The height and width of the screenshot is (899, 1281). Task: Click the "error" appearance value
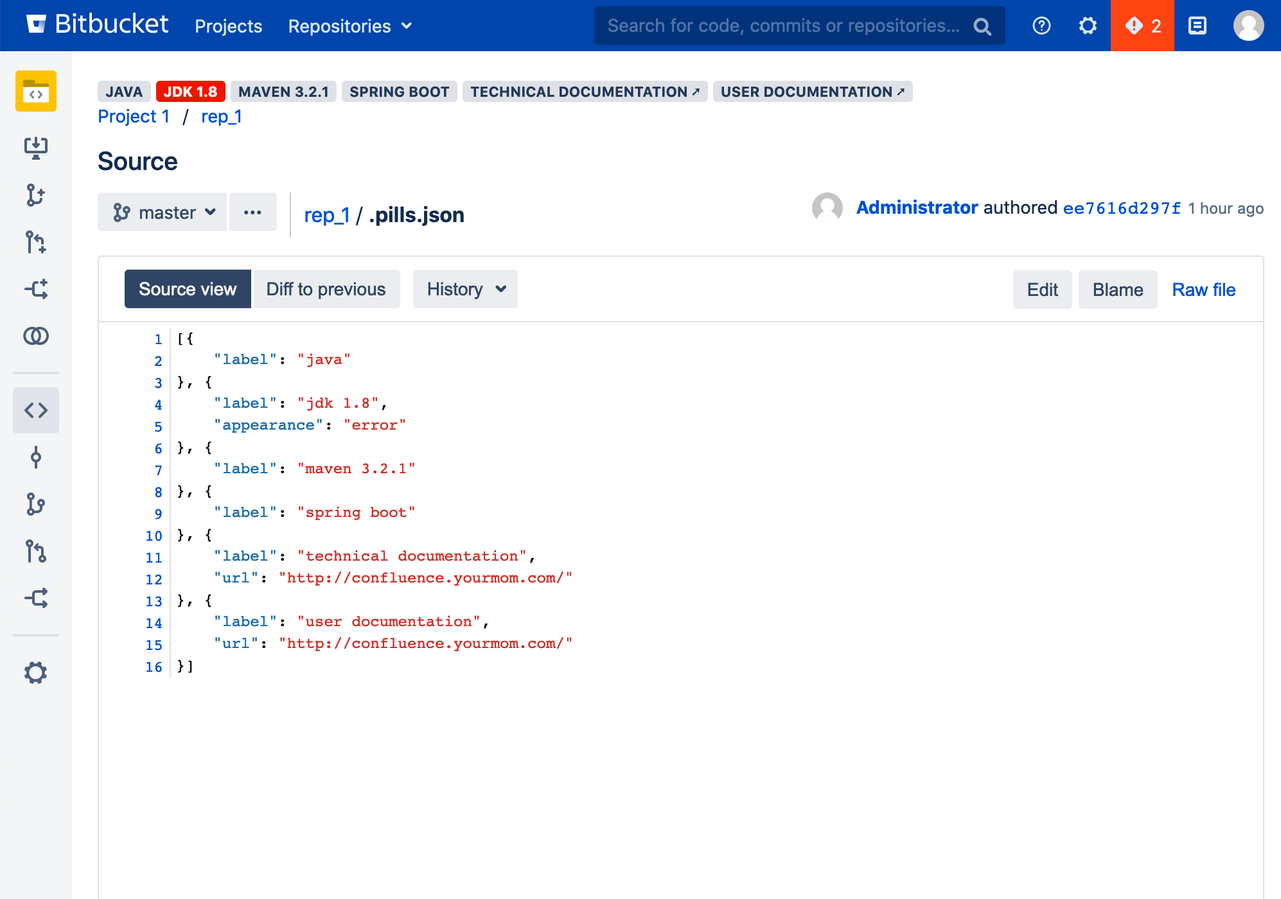click(x=375, y=425)
